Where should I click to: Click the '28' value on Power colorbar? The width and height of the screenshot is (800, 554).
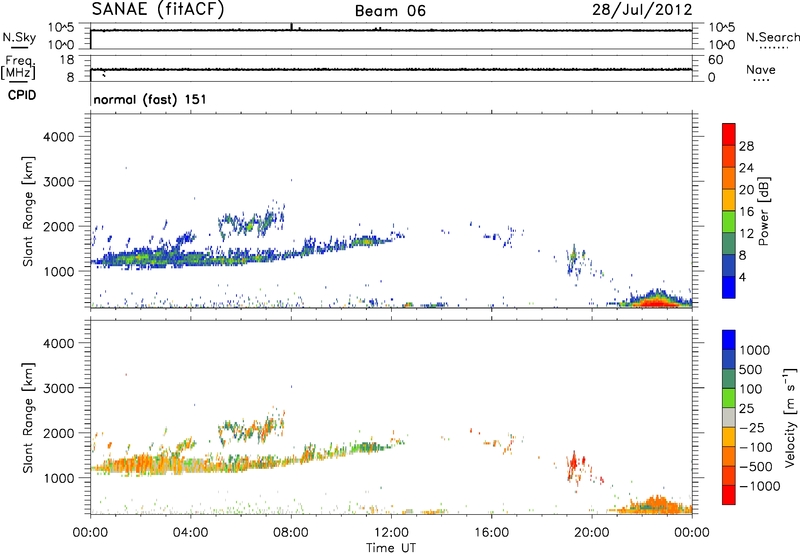[x=746, y=146]
